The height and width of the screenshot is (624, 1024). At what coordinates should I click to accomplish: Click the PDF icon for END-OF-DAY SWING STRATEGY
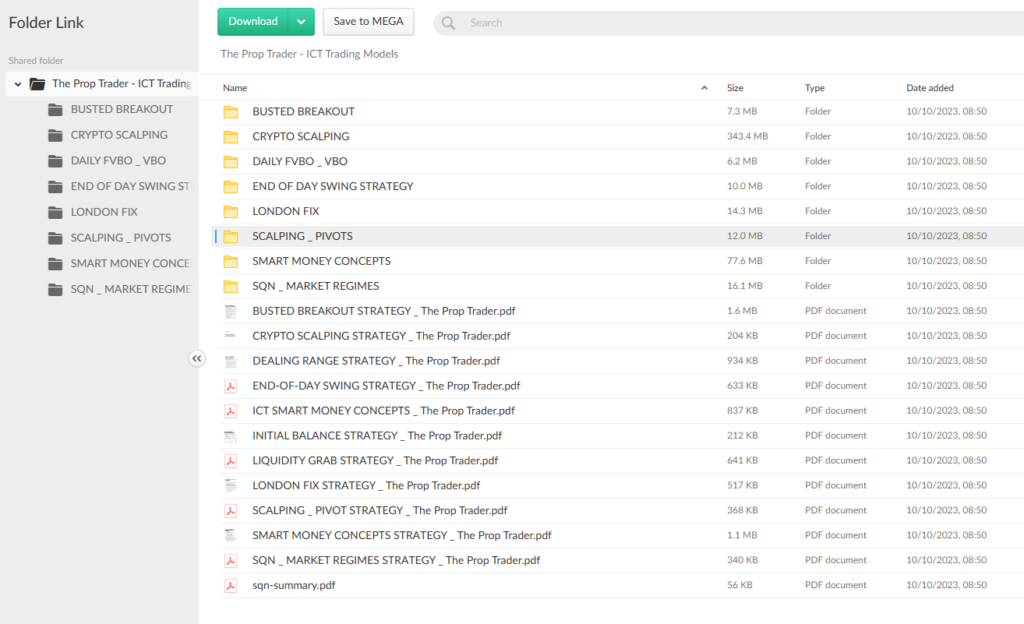pos(230,386)
